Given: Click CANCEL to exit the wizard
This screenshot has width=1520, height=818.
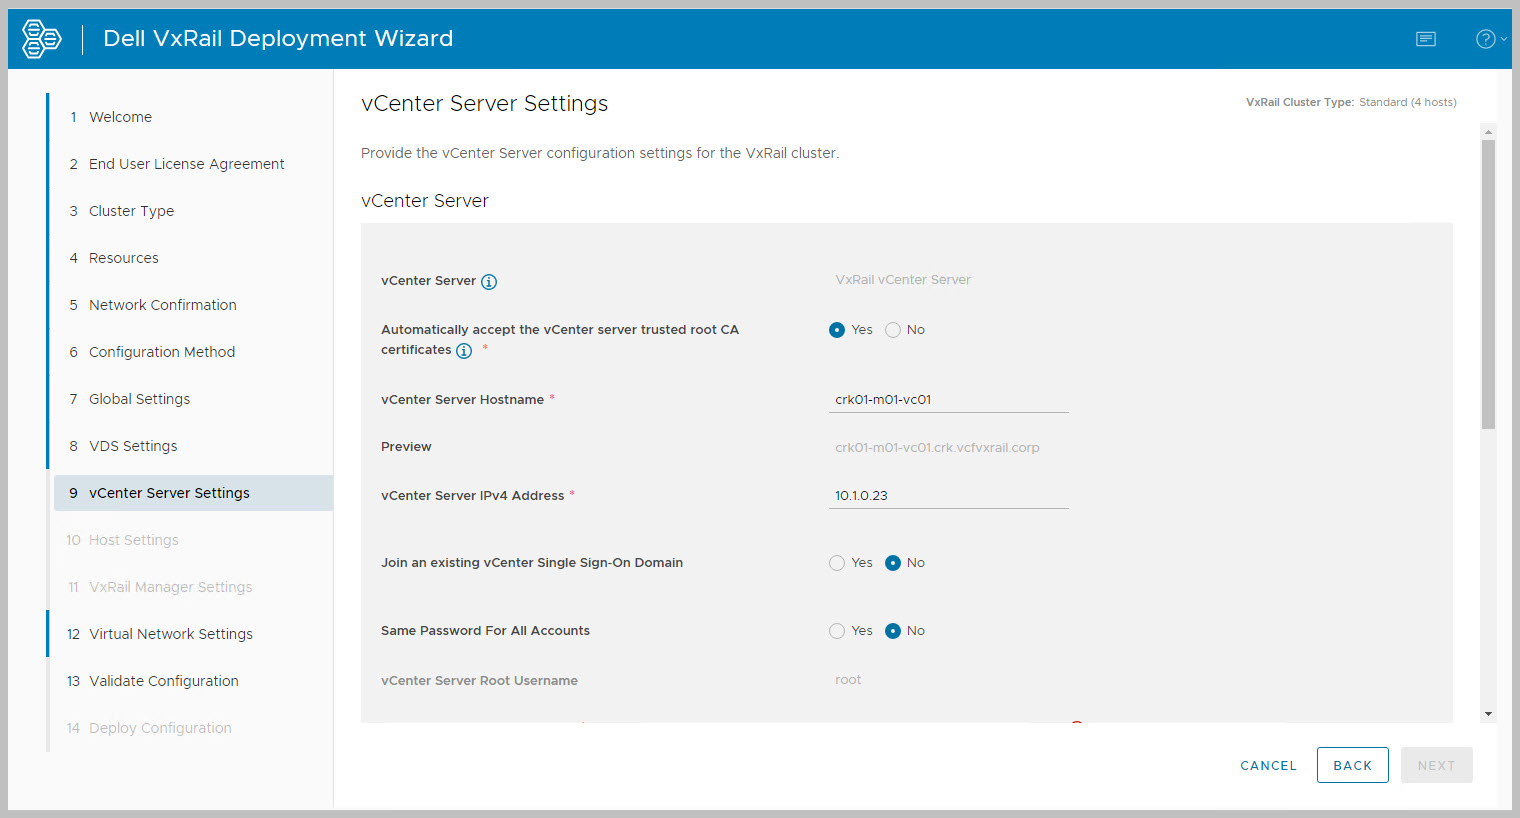Looking at the screenshot, I should (x=1268, y=766).
